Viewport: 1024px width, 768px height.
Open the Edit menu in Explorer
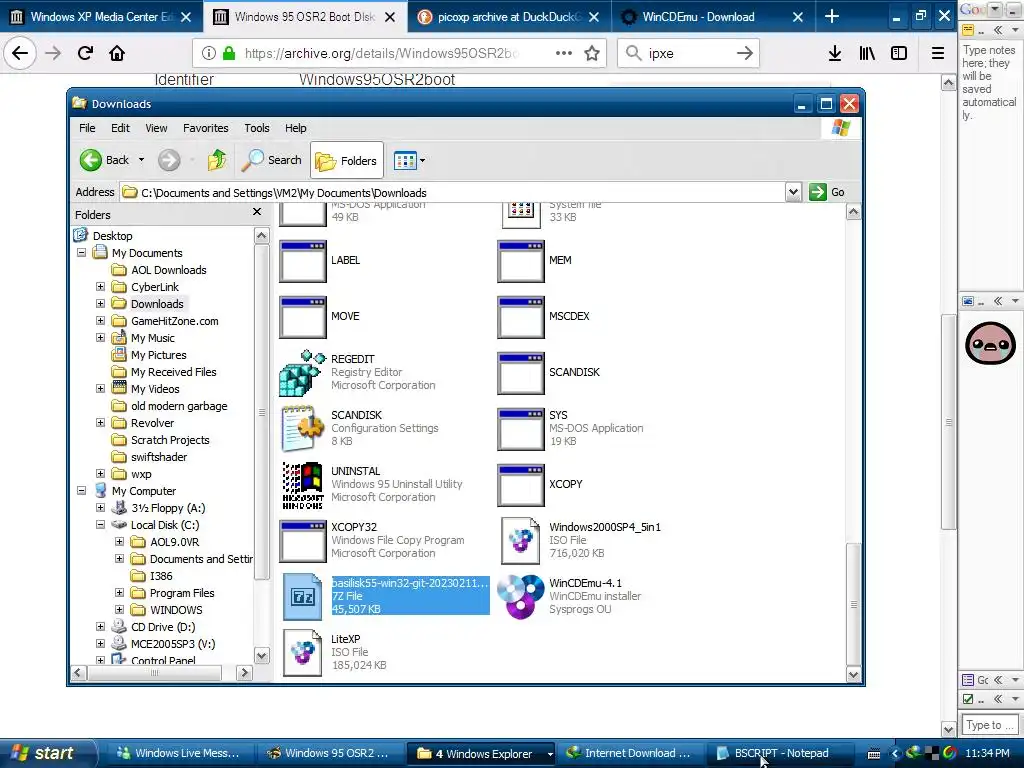pyautogui.click(x=120, y=128)
